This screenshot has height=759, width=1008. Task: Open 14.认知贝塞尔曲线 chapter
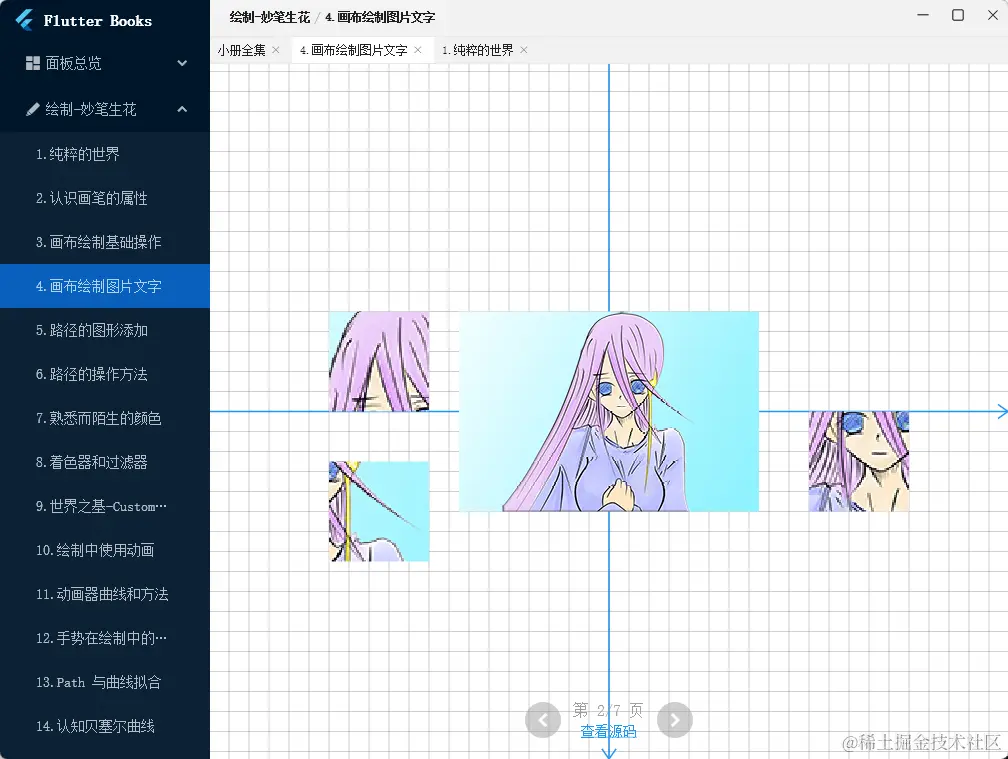tap(105, 726)
